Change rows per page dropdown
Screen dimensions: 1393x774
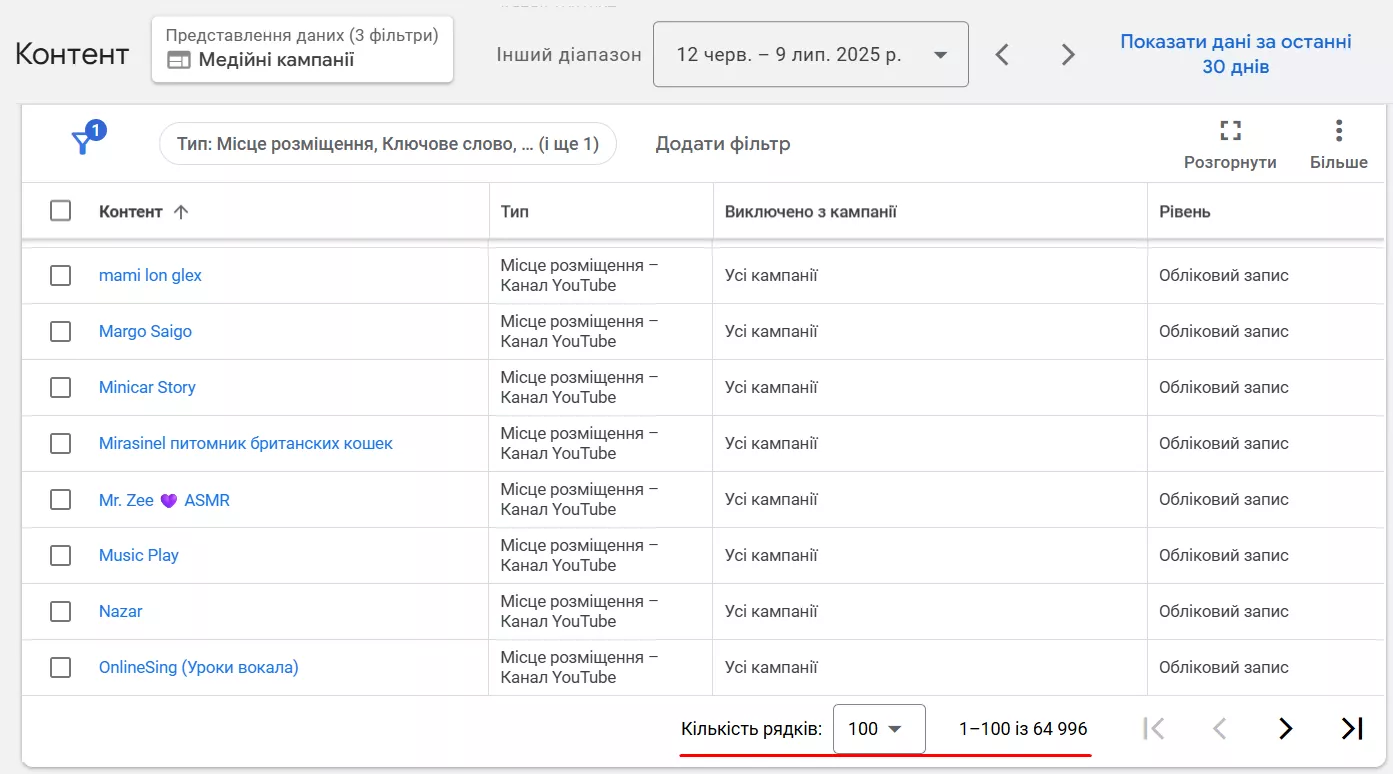(878, 729)
